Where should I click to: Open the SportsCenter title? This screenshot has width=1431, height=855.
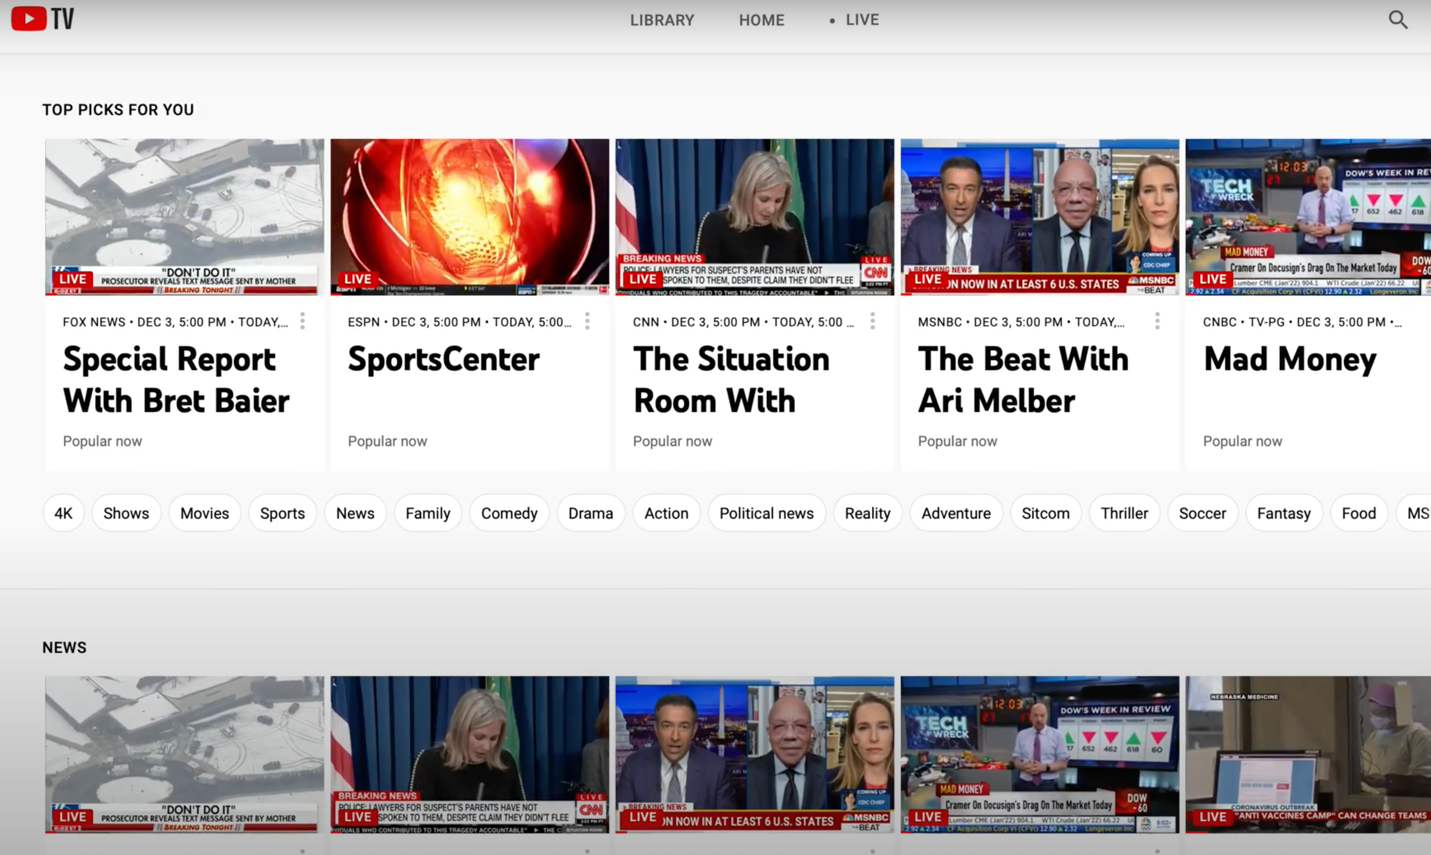click(x=444, y=359)
